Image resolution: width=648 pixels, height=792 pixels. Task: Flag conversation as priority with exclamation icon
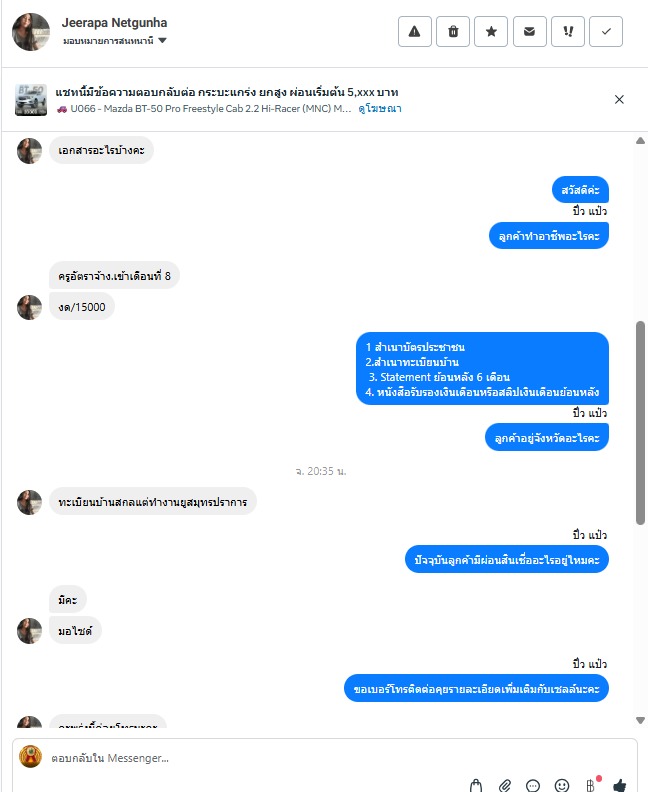point(568,31)
